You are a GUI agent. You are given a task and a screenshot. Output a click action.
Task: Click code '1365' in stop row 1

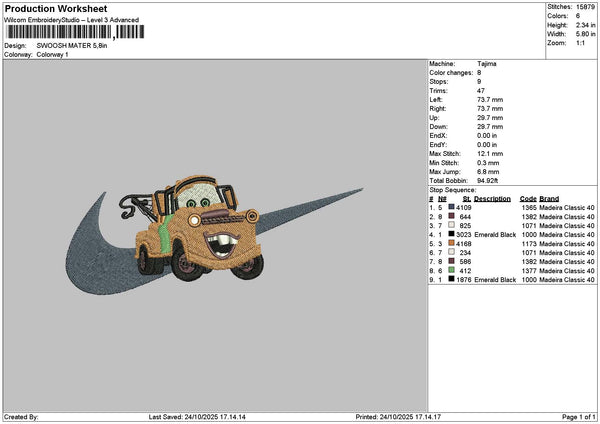click(529, 207)
